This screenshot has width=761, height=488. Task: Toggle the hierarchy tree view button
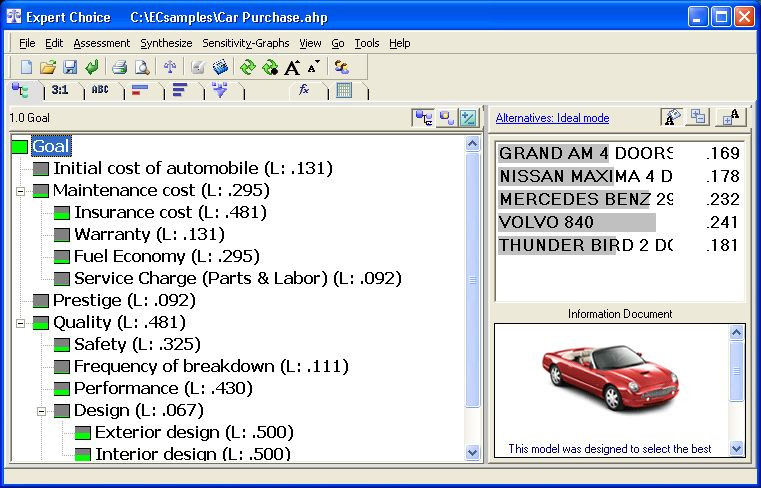tap(424, 118)
